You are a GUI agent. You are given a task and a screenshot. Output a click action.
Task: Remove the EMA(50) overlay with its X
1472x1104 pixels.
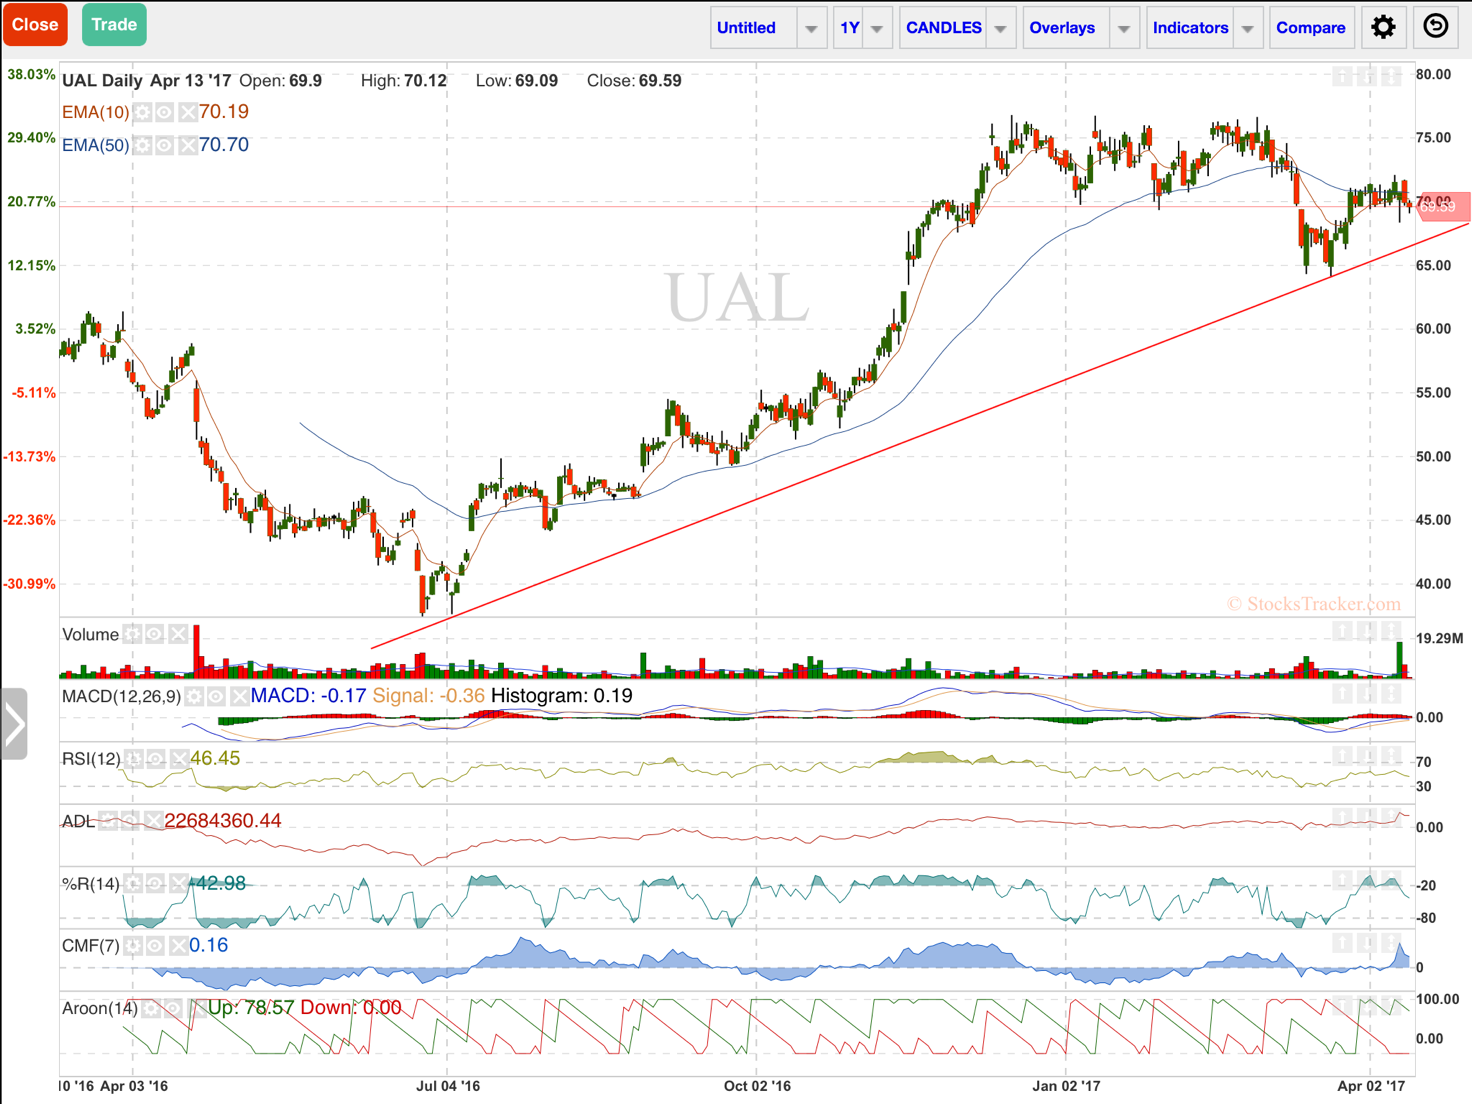[187, 146]
